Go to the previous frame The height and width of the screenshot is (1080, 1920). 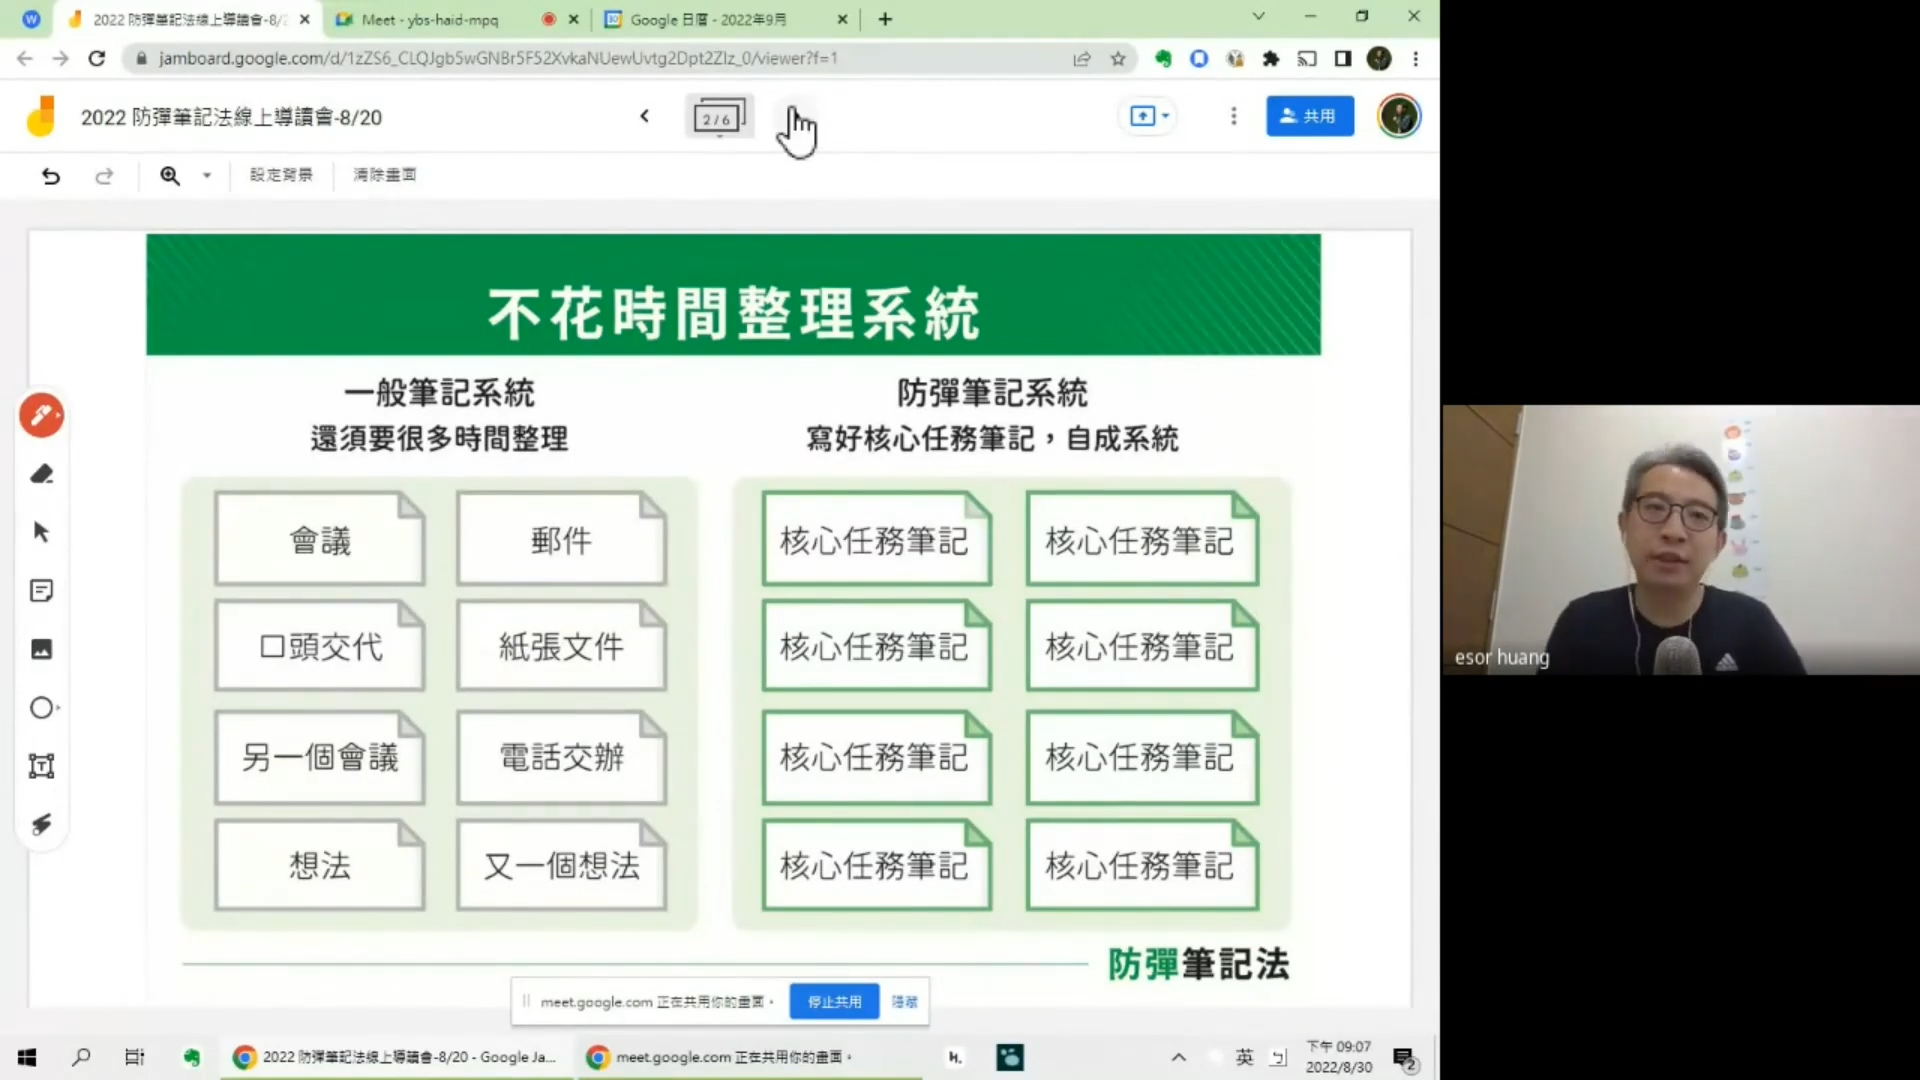point(645,116)
